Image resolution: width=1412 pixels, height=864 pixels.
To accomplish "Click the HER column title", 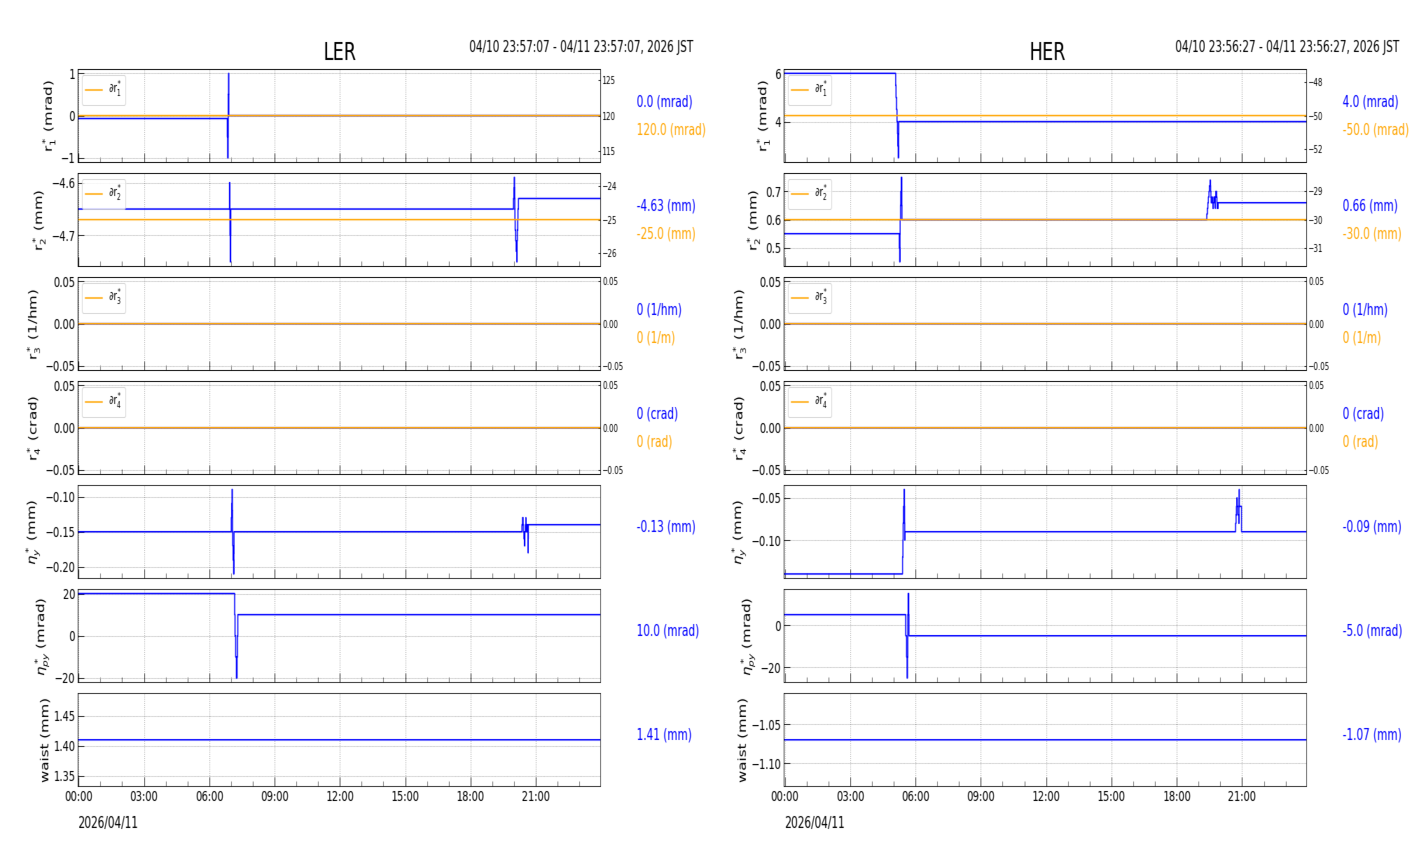I will click(x=1047, y=52).
